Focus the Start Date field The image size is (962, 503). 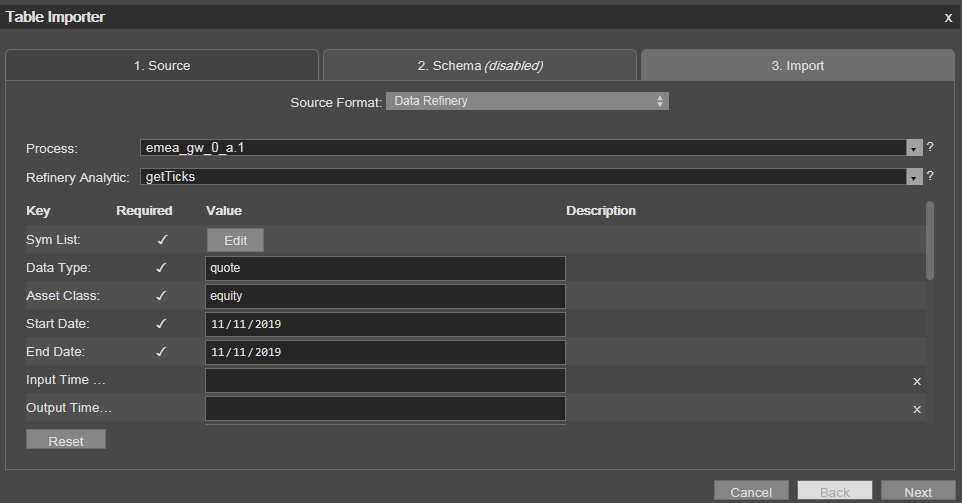385,324
